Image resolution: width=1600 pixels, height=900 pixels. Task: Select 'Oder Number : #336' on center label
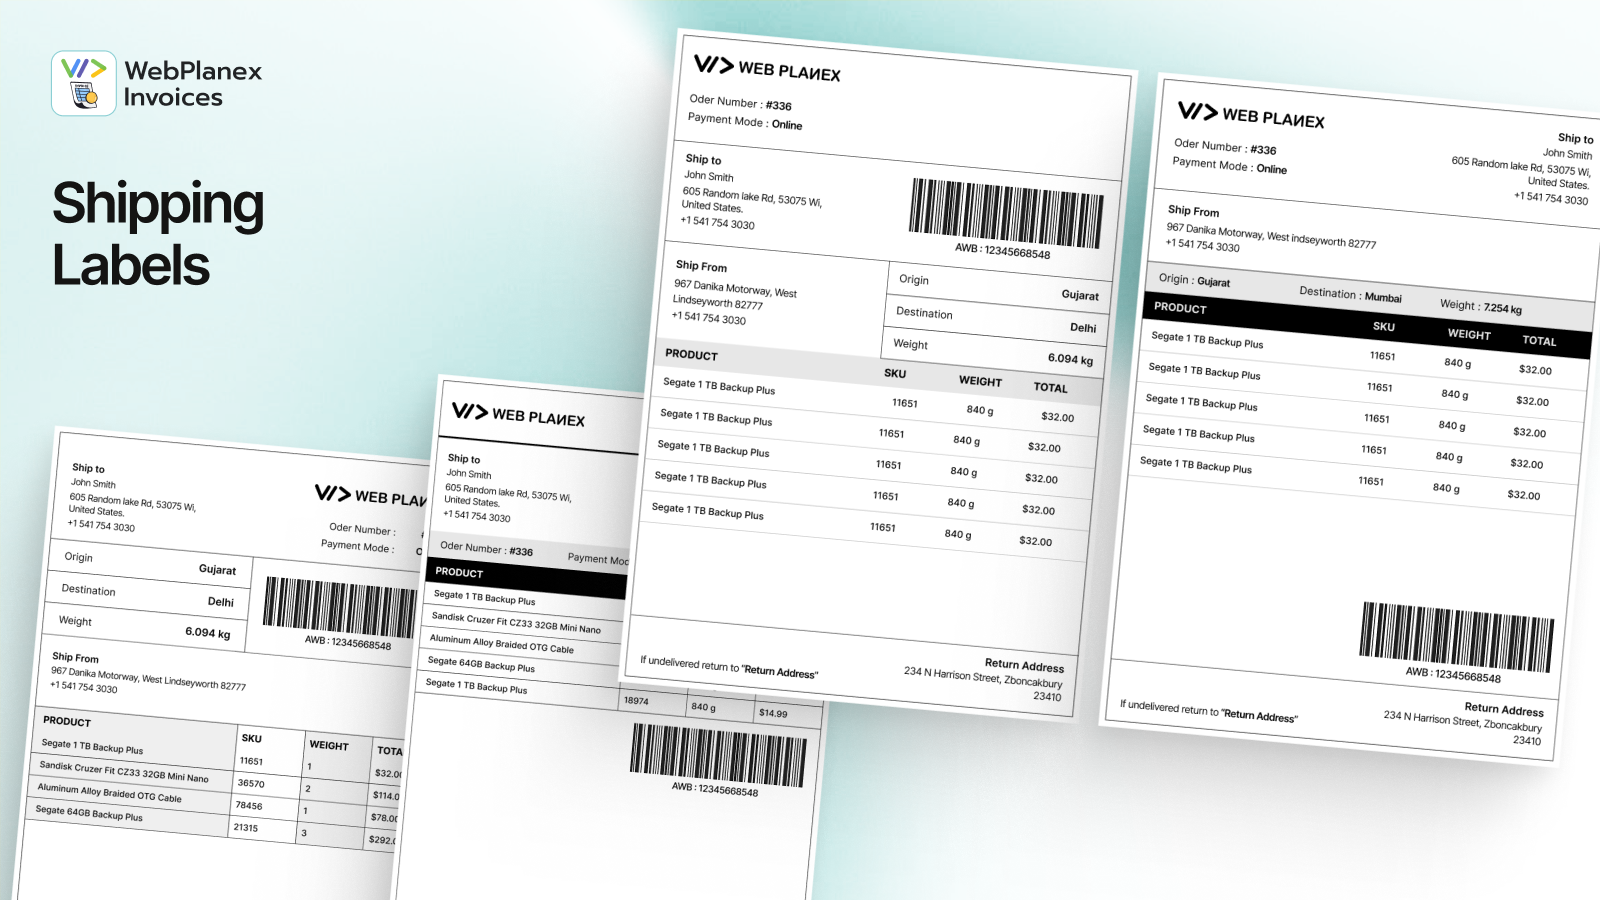click(x=740, y=102)
